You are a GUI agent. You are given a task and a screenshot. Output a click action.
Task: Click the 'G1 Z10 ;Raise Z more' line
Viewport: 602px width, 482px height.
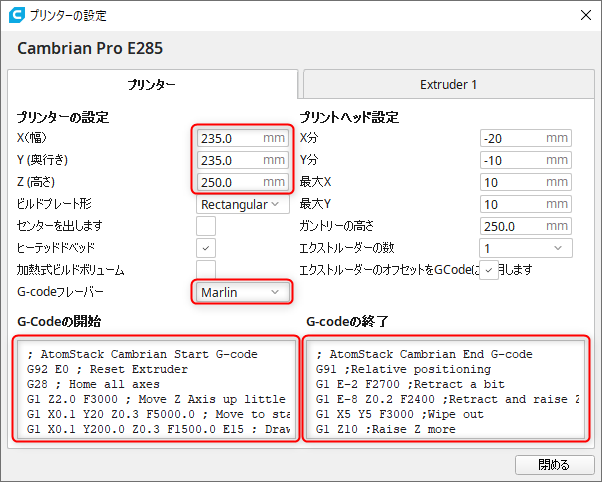385,429
